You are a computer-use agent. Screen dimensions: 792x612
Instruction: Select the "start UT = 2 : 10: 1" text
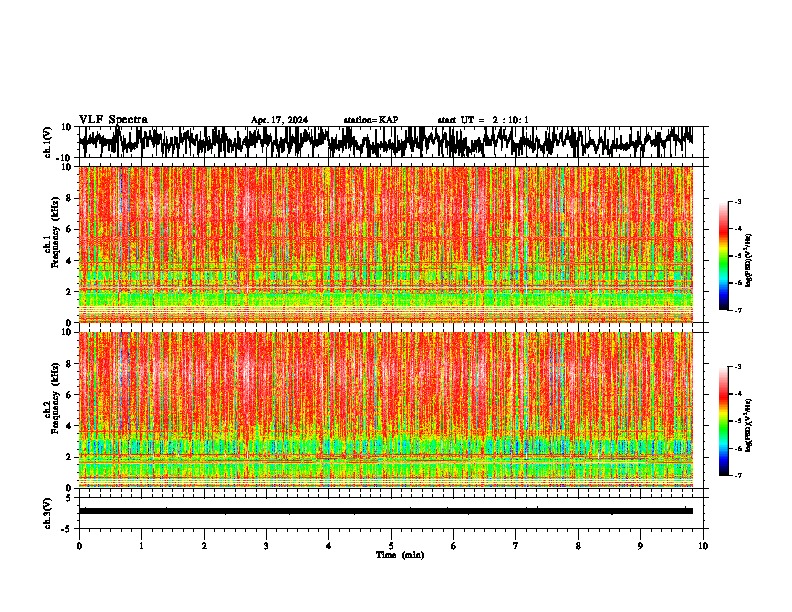483,120
